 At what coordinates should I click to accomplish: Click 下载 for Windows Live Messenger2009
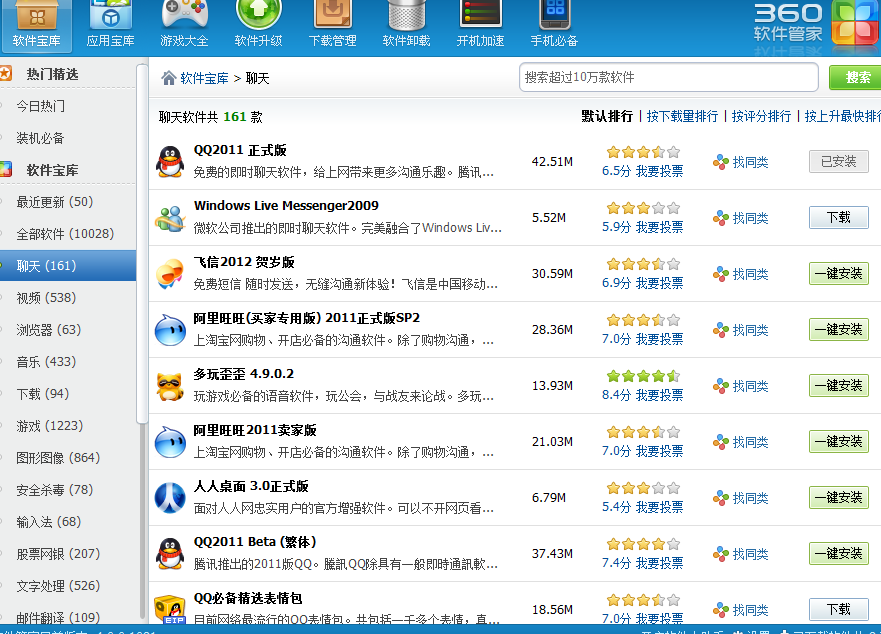pyautogui.click(x=839, y=218)
